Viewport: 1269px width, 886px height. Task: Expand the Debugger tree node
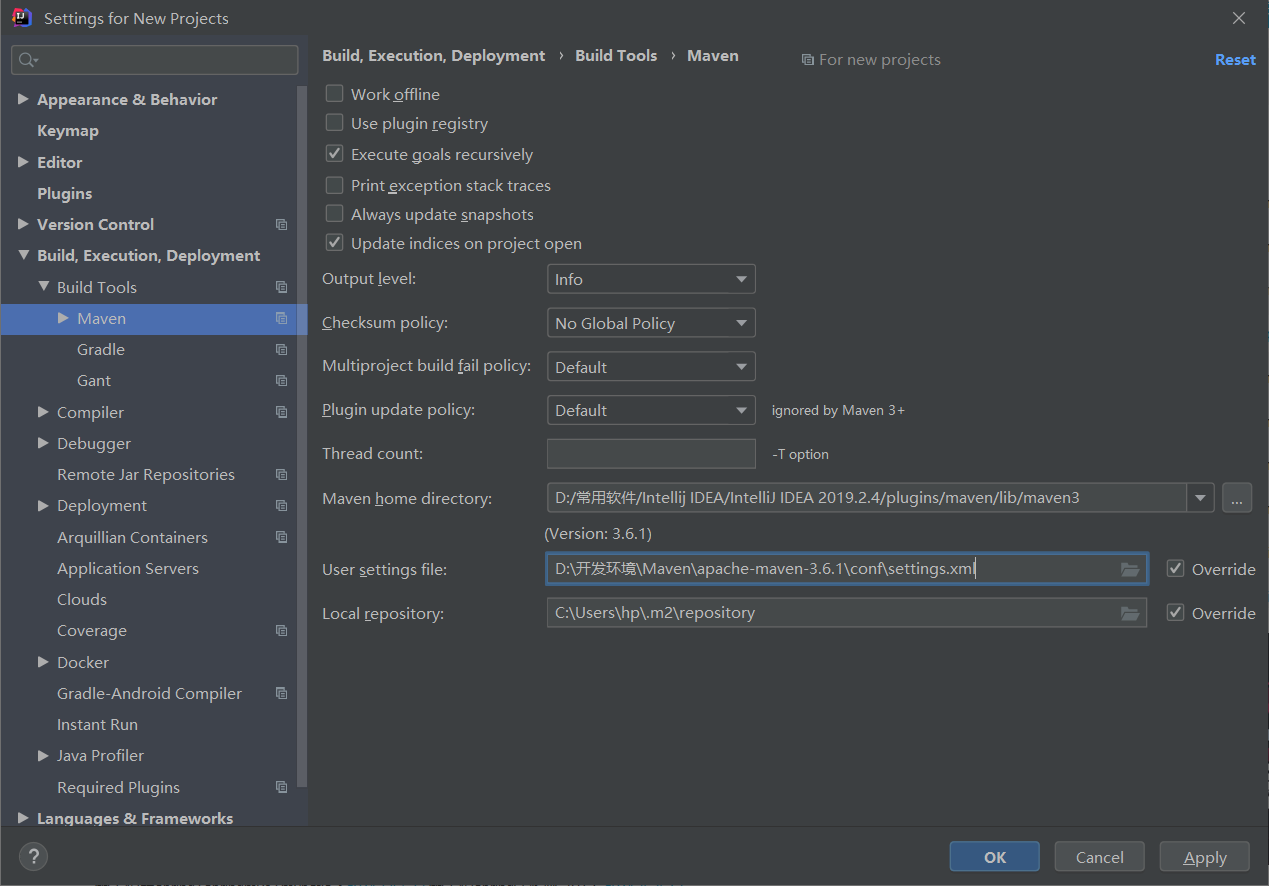pos(43,443)
